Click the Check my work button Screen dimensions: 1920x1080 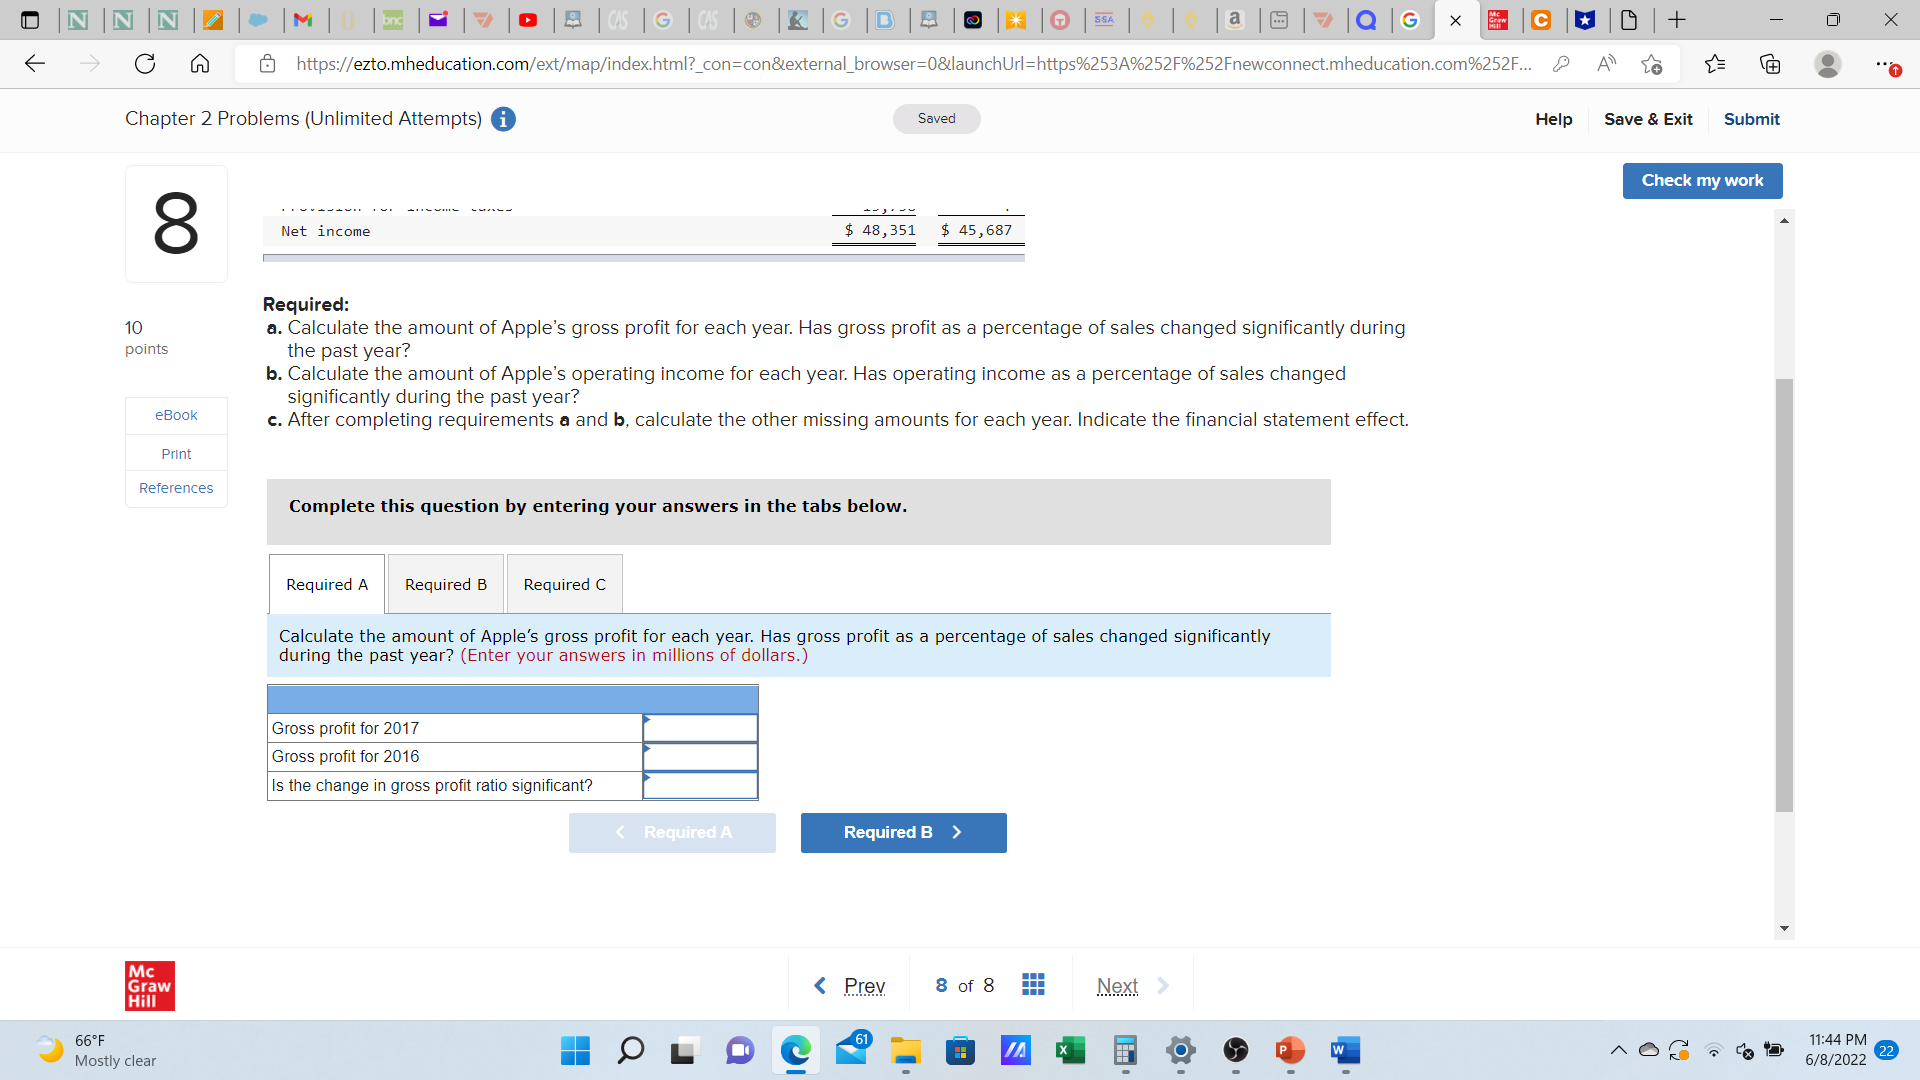(1702, 181)
